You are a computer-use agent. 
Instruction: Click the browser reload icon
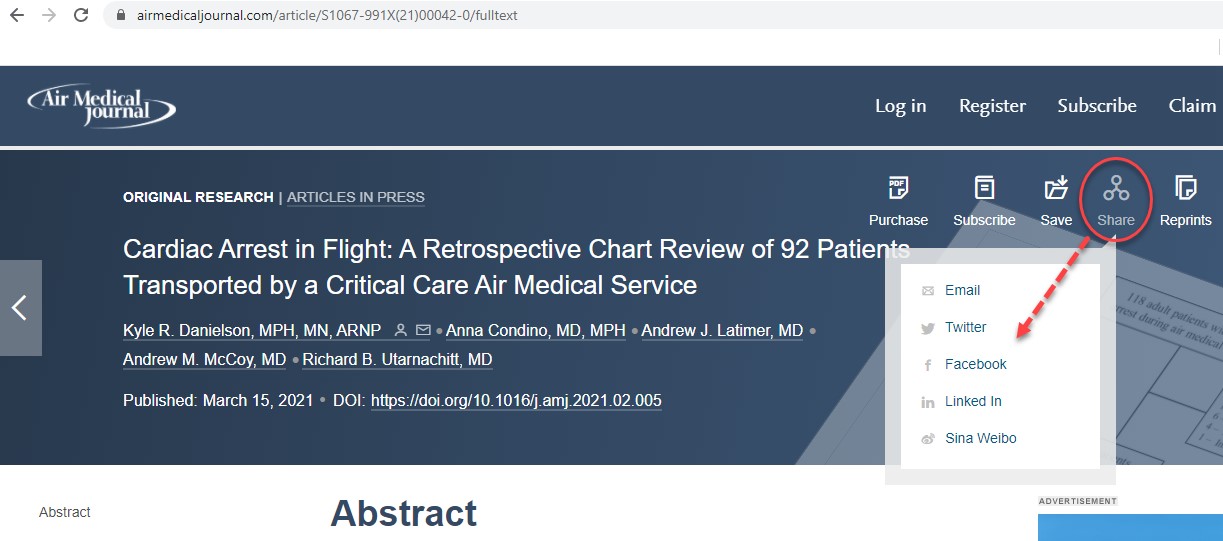click(x=81, y=16)
